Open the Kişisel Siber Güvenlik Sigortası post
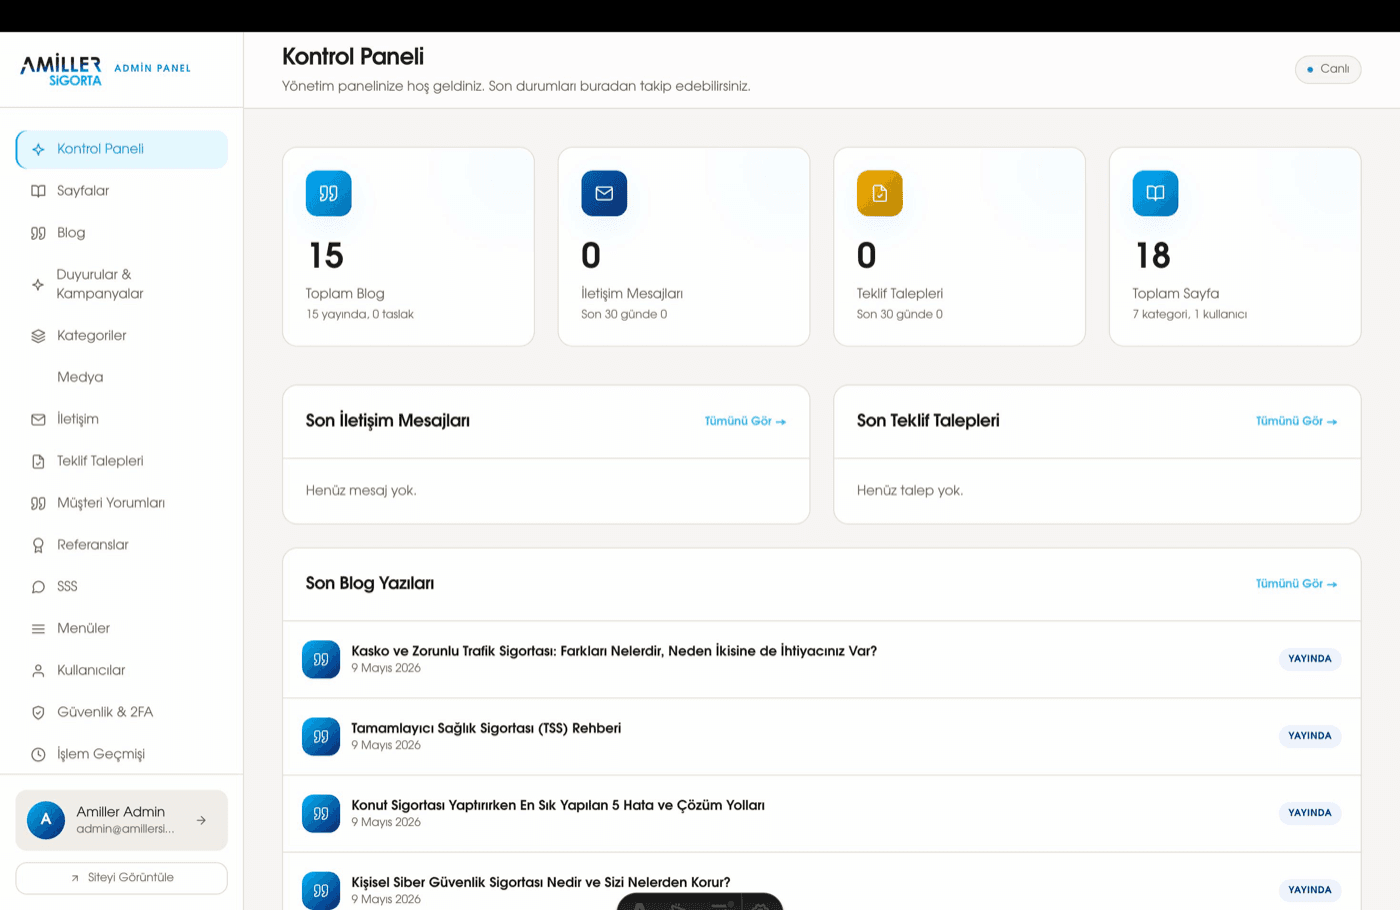This screenshot has height=910, width=1400. [x=541, y=882]
